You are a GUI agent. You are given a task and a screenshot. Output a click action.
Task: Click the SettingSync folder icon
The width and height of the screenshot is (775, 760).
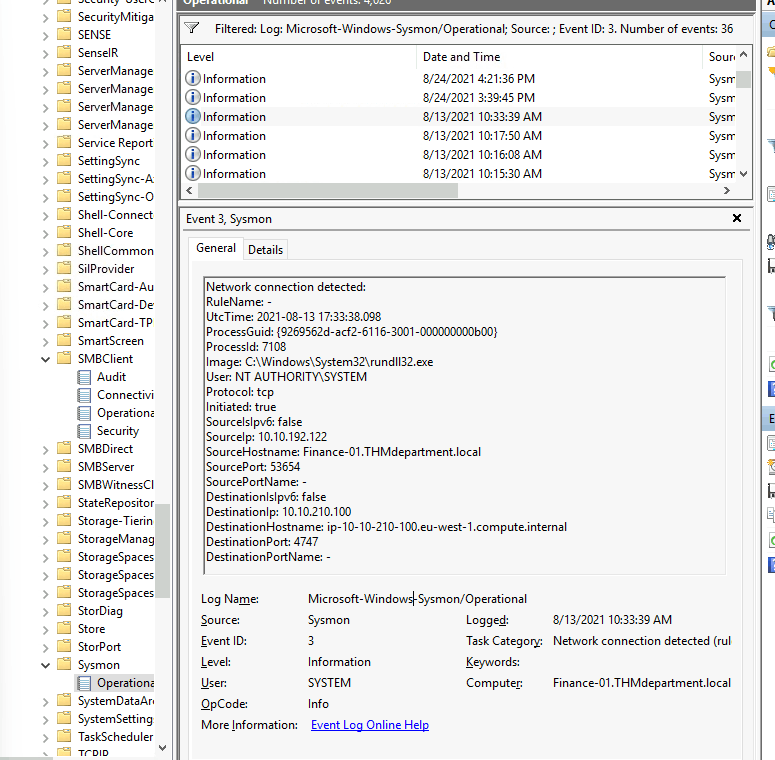[64, 160]
